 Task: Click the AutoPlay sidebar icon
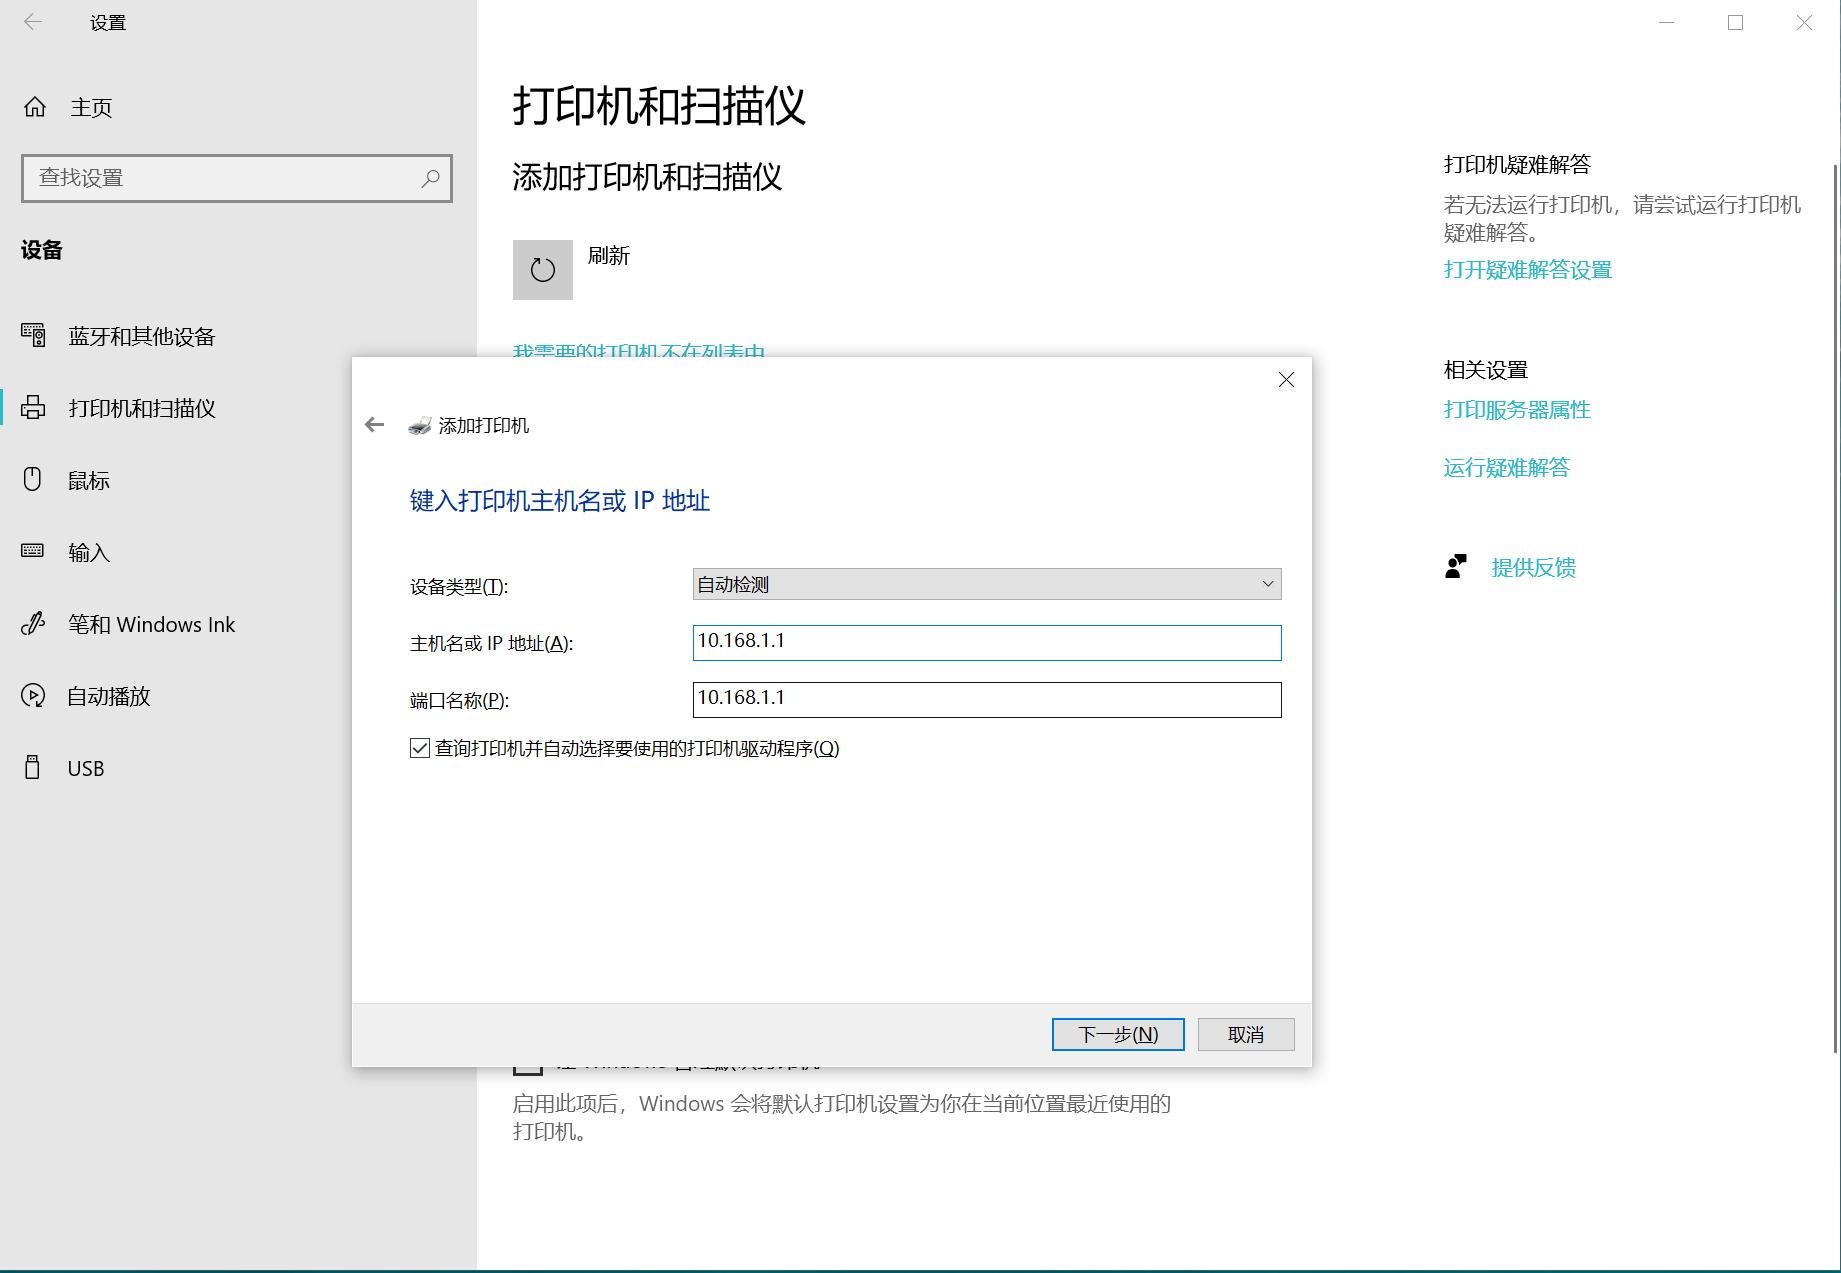click(34, 696)
